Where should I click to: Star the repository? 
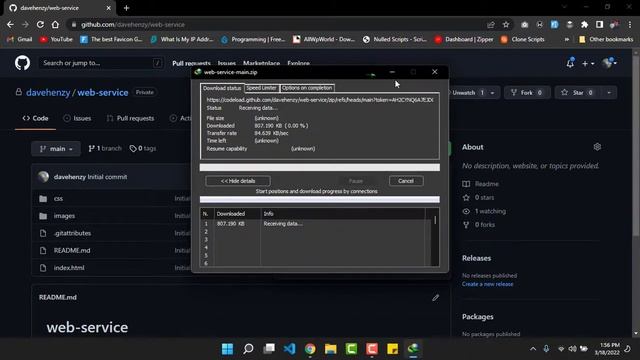[578, 93]
